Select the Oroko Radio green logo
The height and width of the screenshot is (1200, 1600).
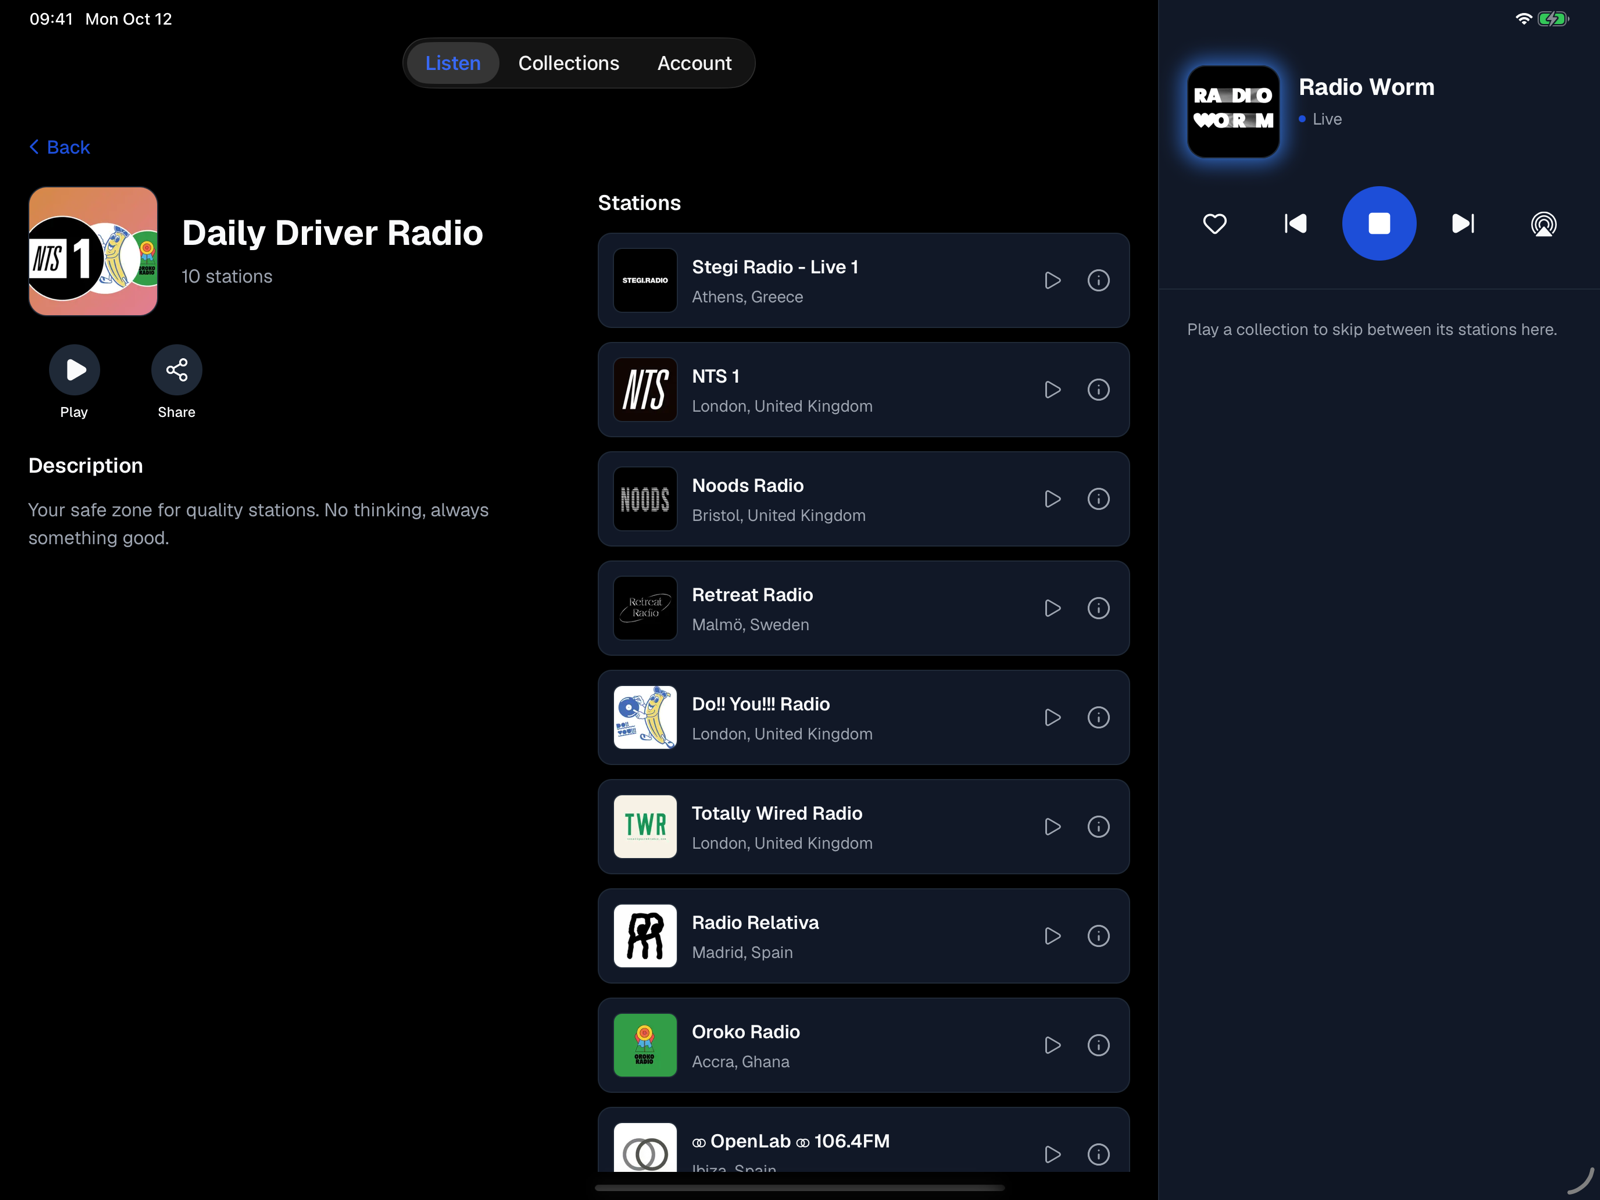coord(645,1045)
